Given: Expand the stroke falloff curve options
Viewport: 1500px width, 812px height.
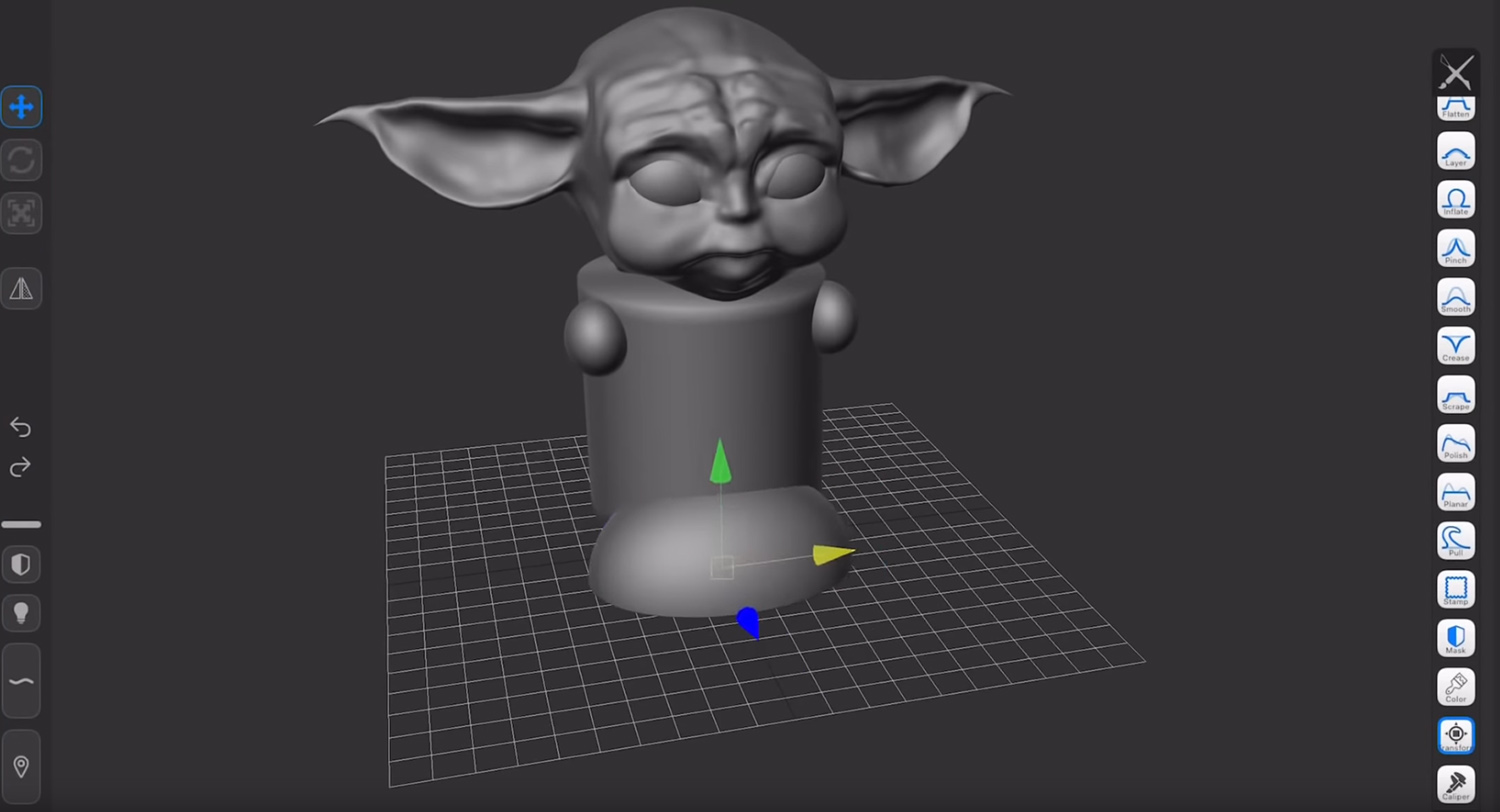Looking at the screenshot, I should (21, 681).
